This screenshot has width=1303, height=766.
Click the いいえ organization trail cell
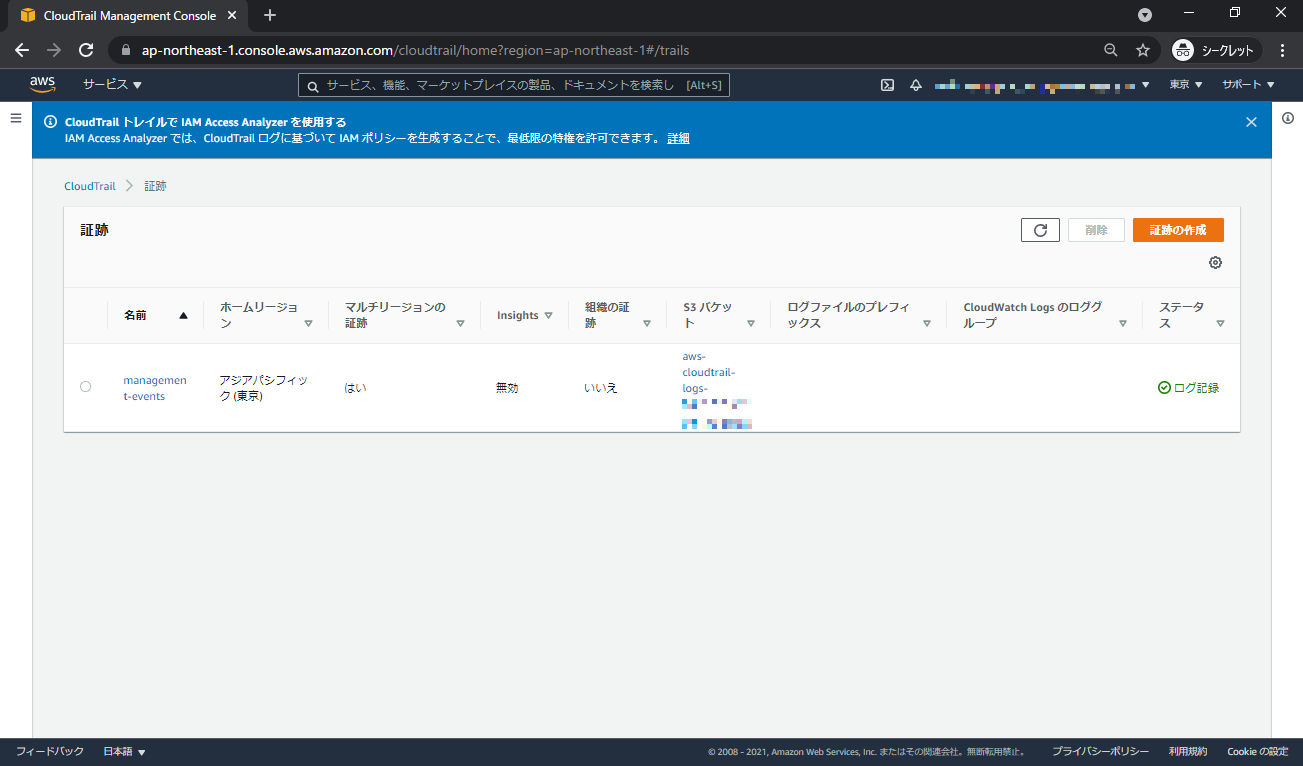[601, 388]
